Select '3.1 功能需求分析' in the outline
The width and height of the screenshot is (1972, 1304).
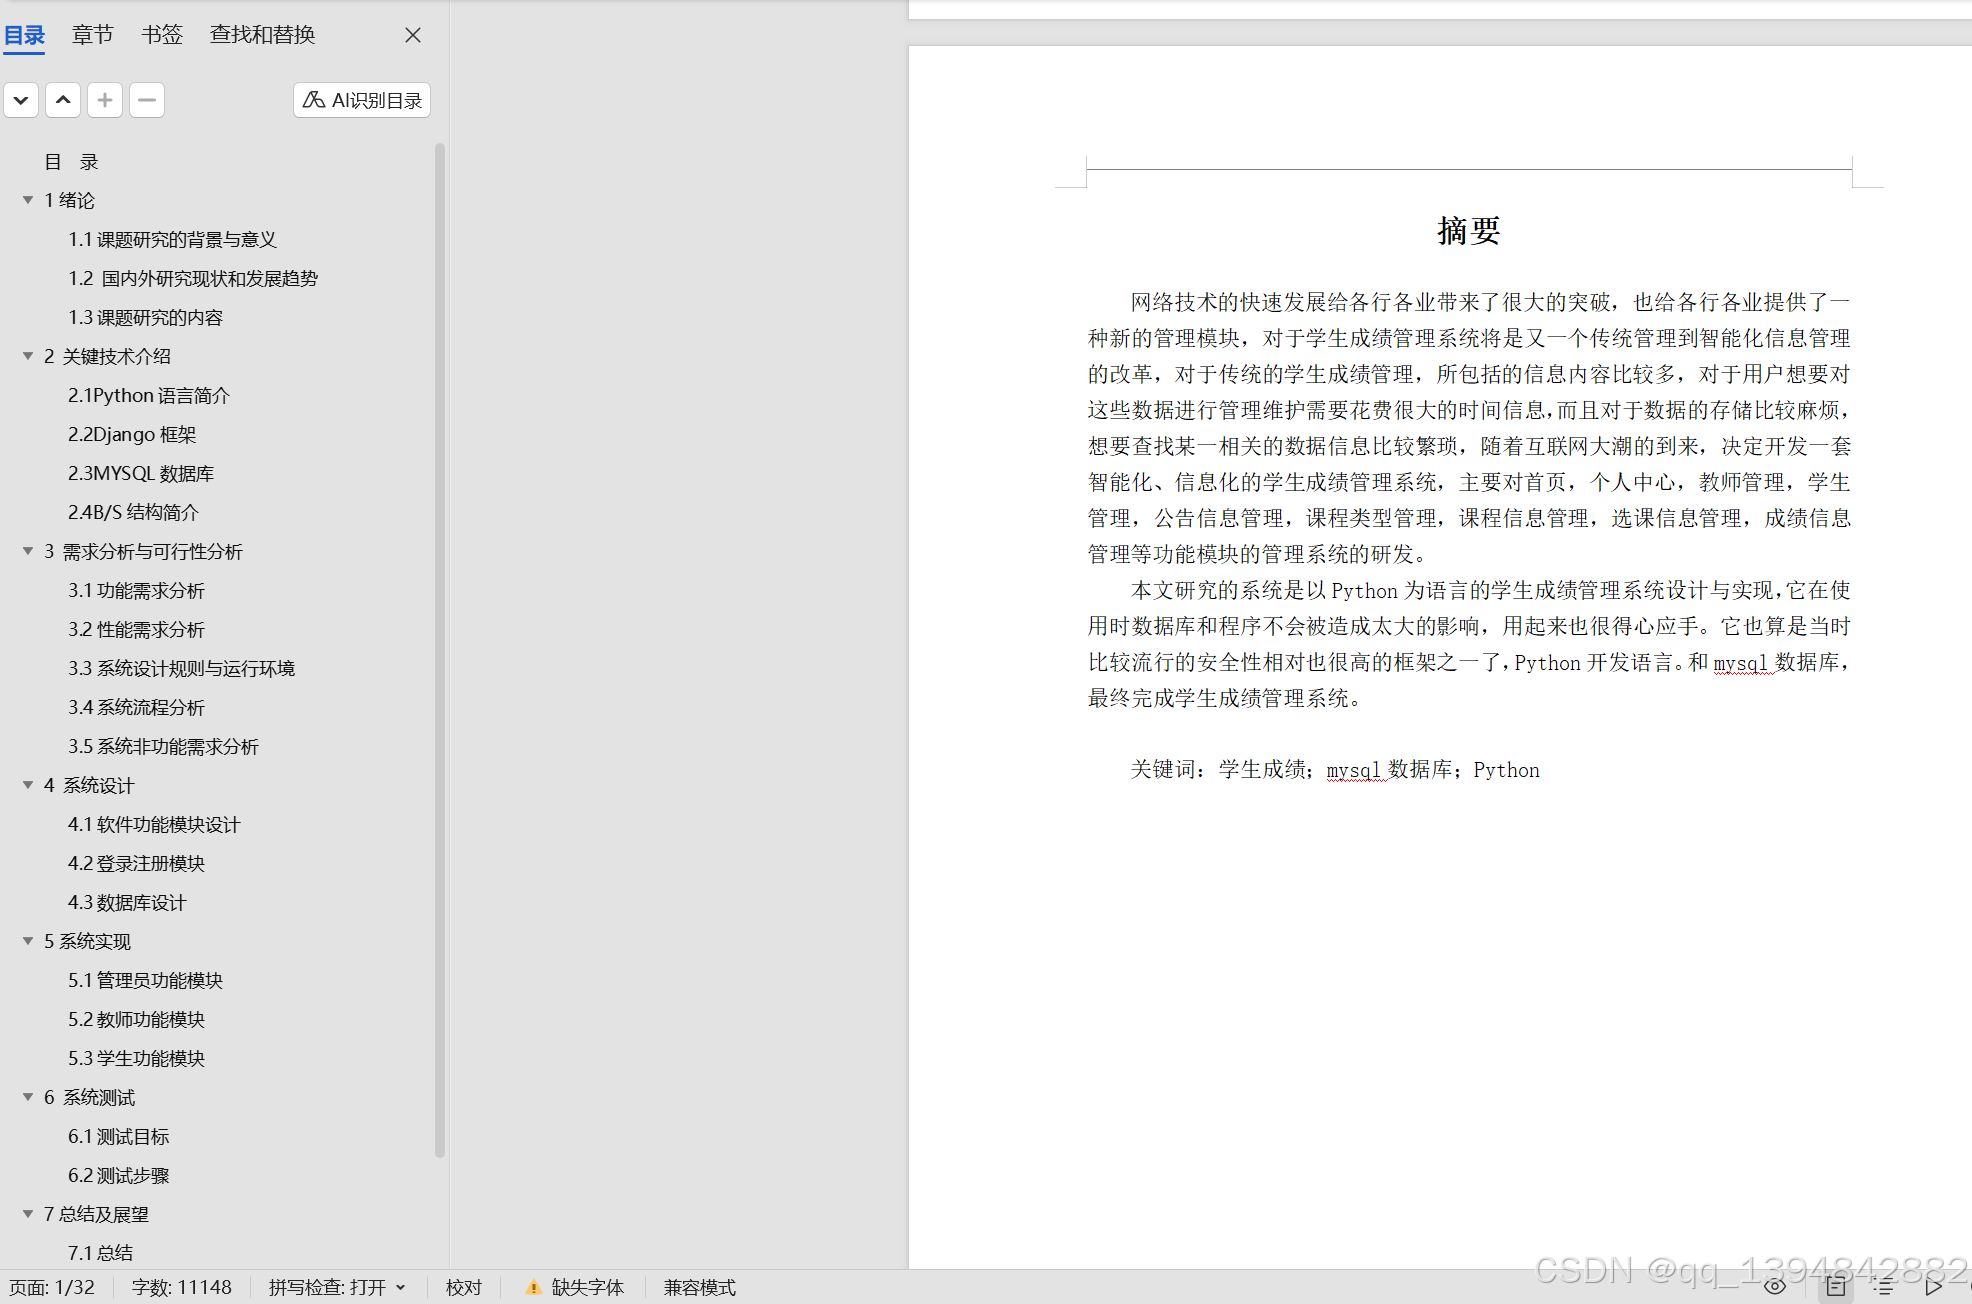tap(136, 590)
